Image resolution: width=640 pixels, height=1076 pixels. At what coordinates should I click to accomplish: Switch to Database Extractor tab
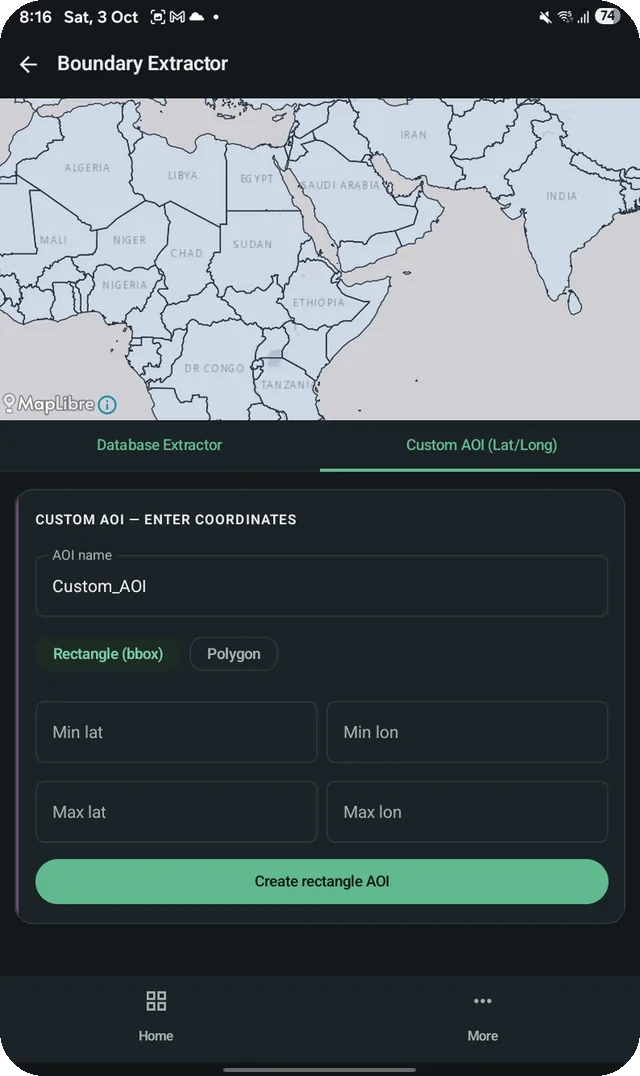[x=159, y=445]
